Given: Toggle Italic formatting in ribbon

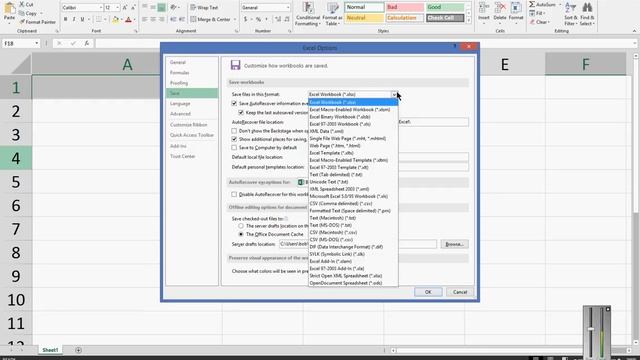Looking at the screenshot, I should click(x=74, y=20).
